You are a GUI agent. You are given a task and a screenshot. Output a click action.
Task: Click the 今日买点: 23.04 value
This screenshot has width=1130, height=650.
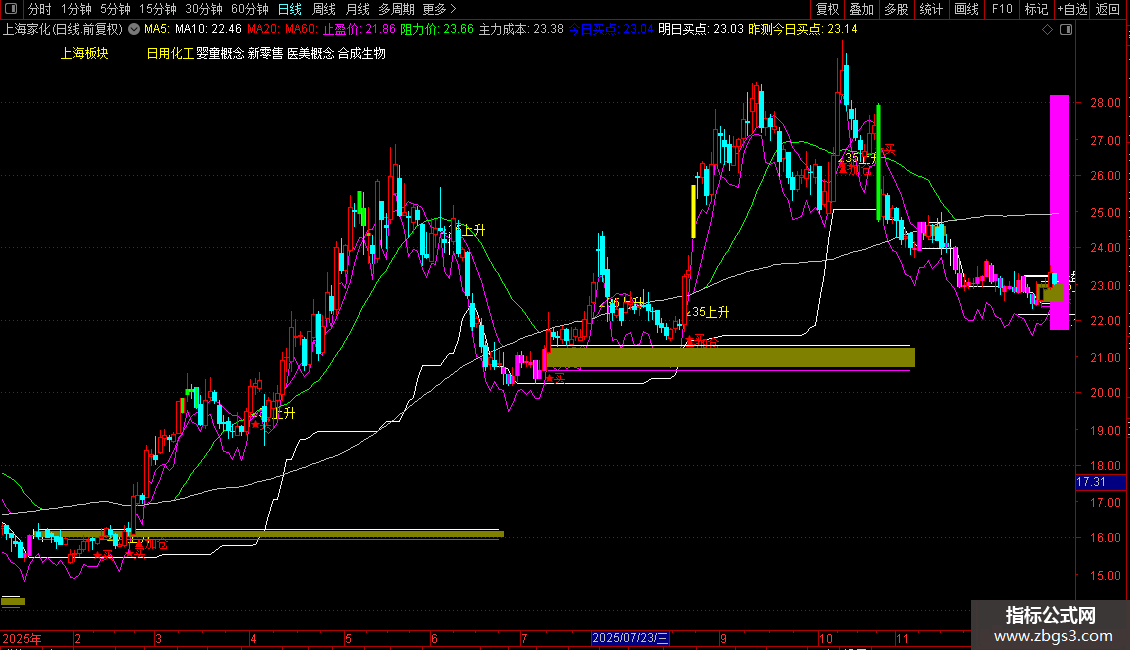click(x=611, y=30)
